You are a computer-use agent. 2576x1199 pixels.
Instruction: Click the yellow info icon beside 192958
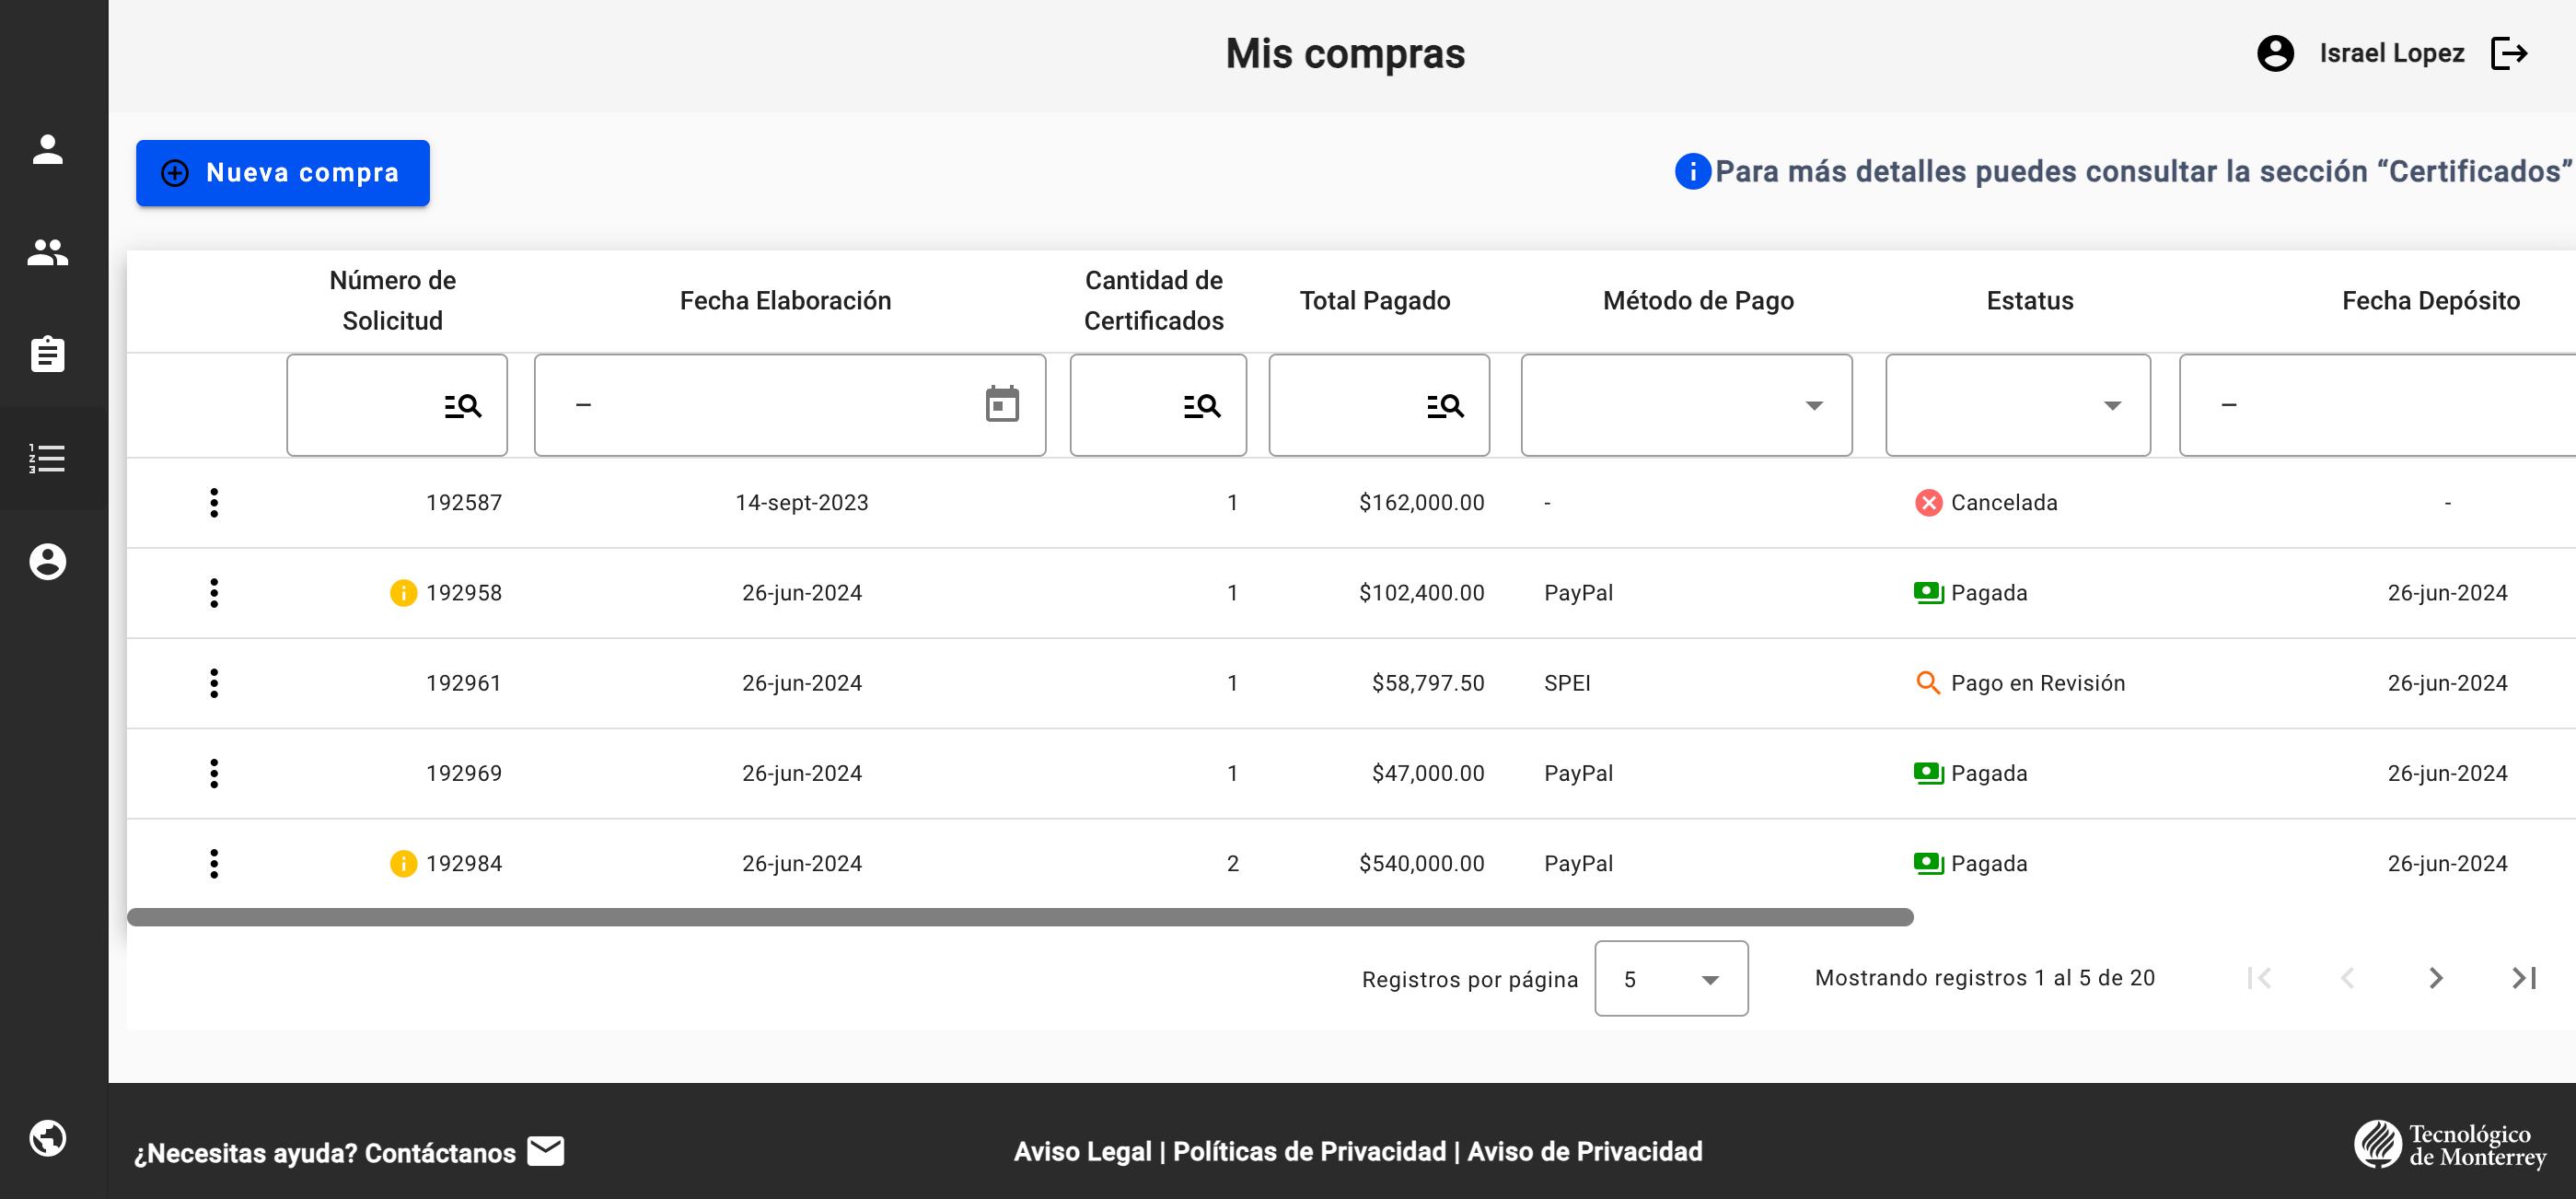(x=403, y=593)
